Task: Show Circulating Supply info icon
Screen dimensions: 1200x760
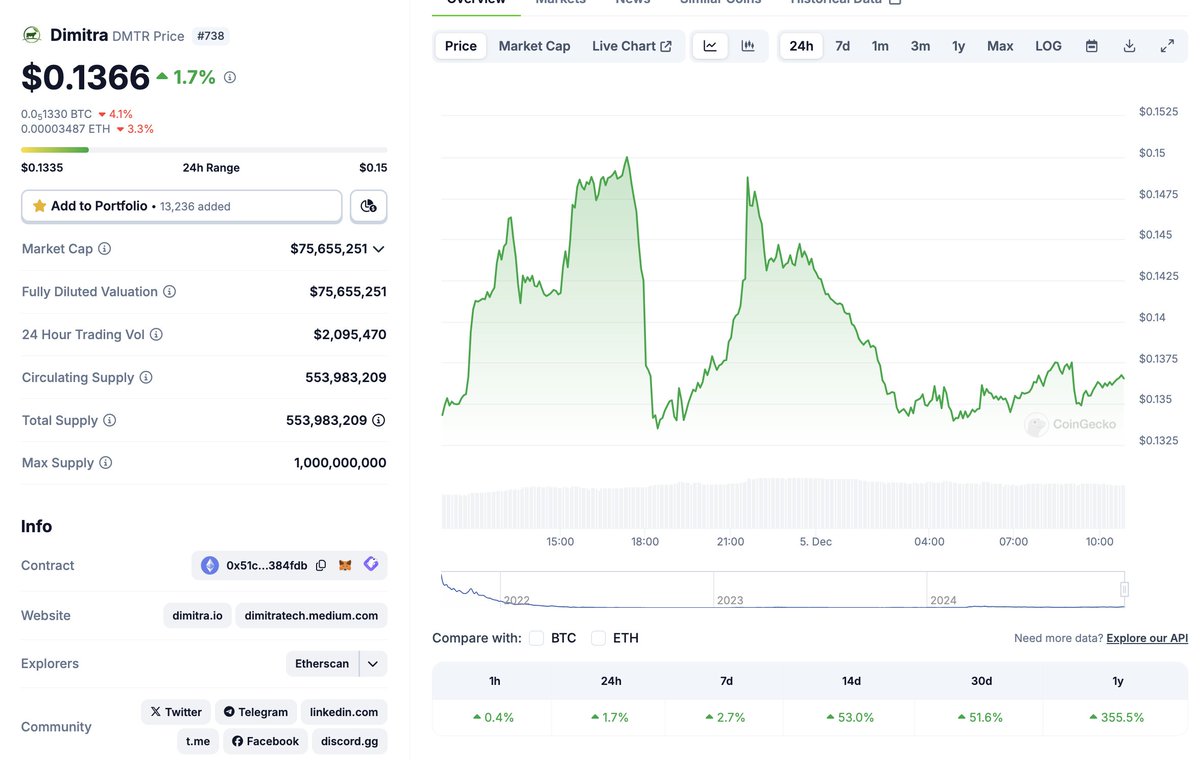Action: pos(146,378)
